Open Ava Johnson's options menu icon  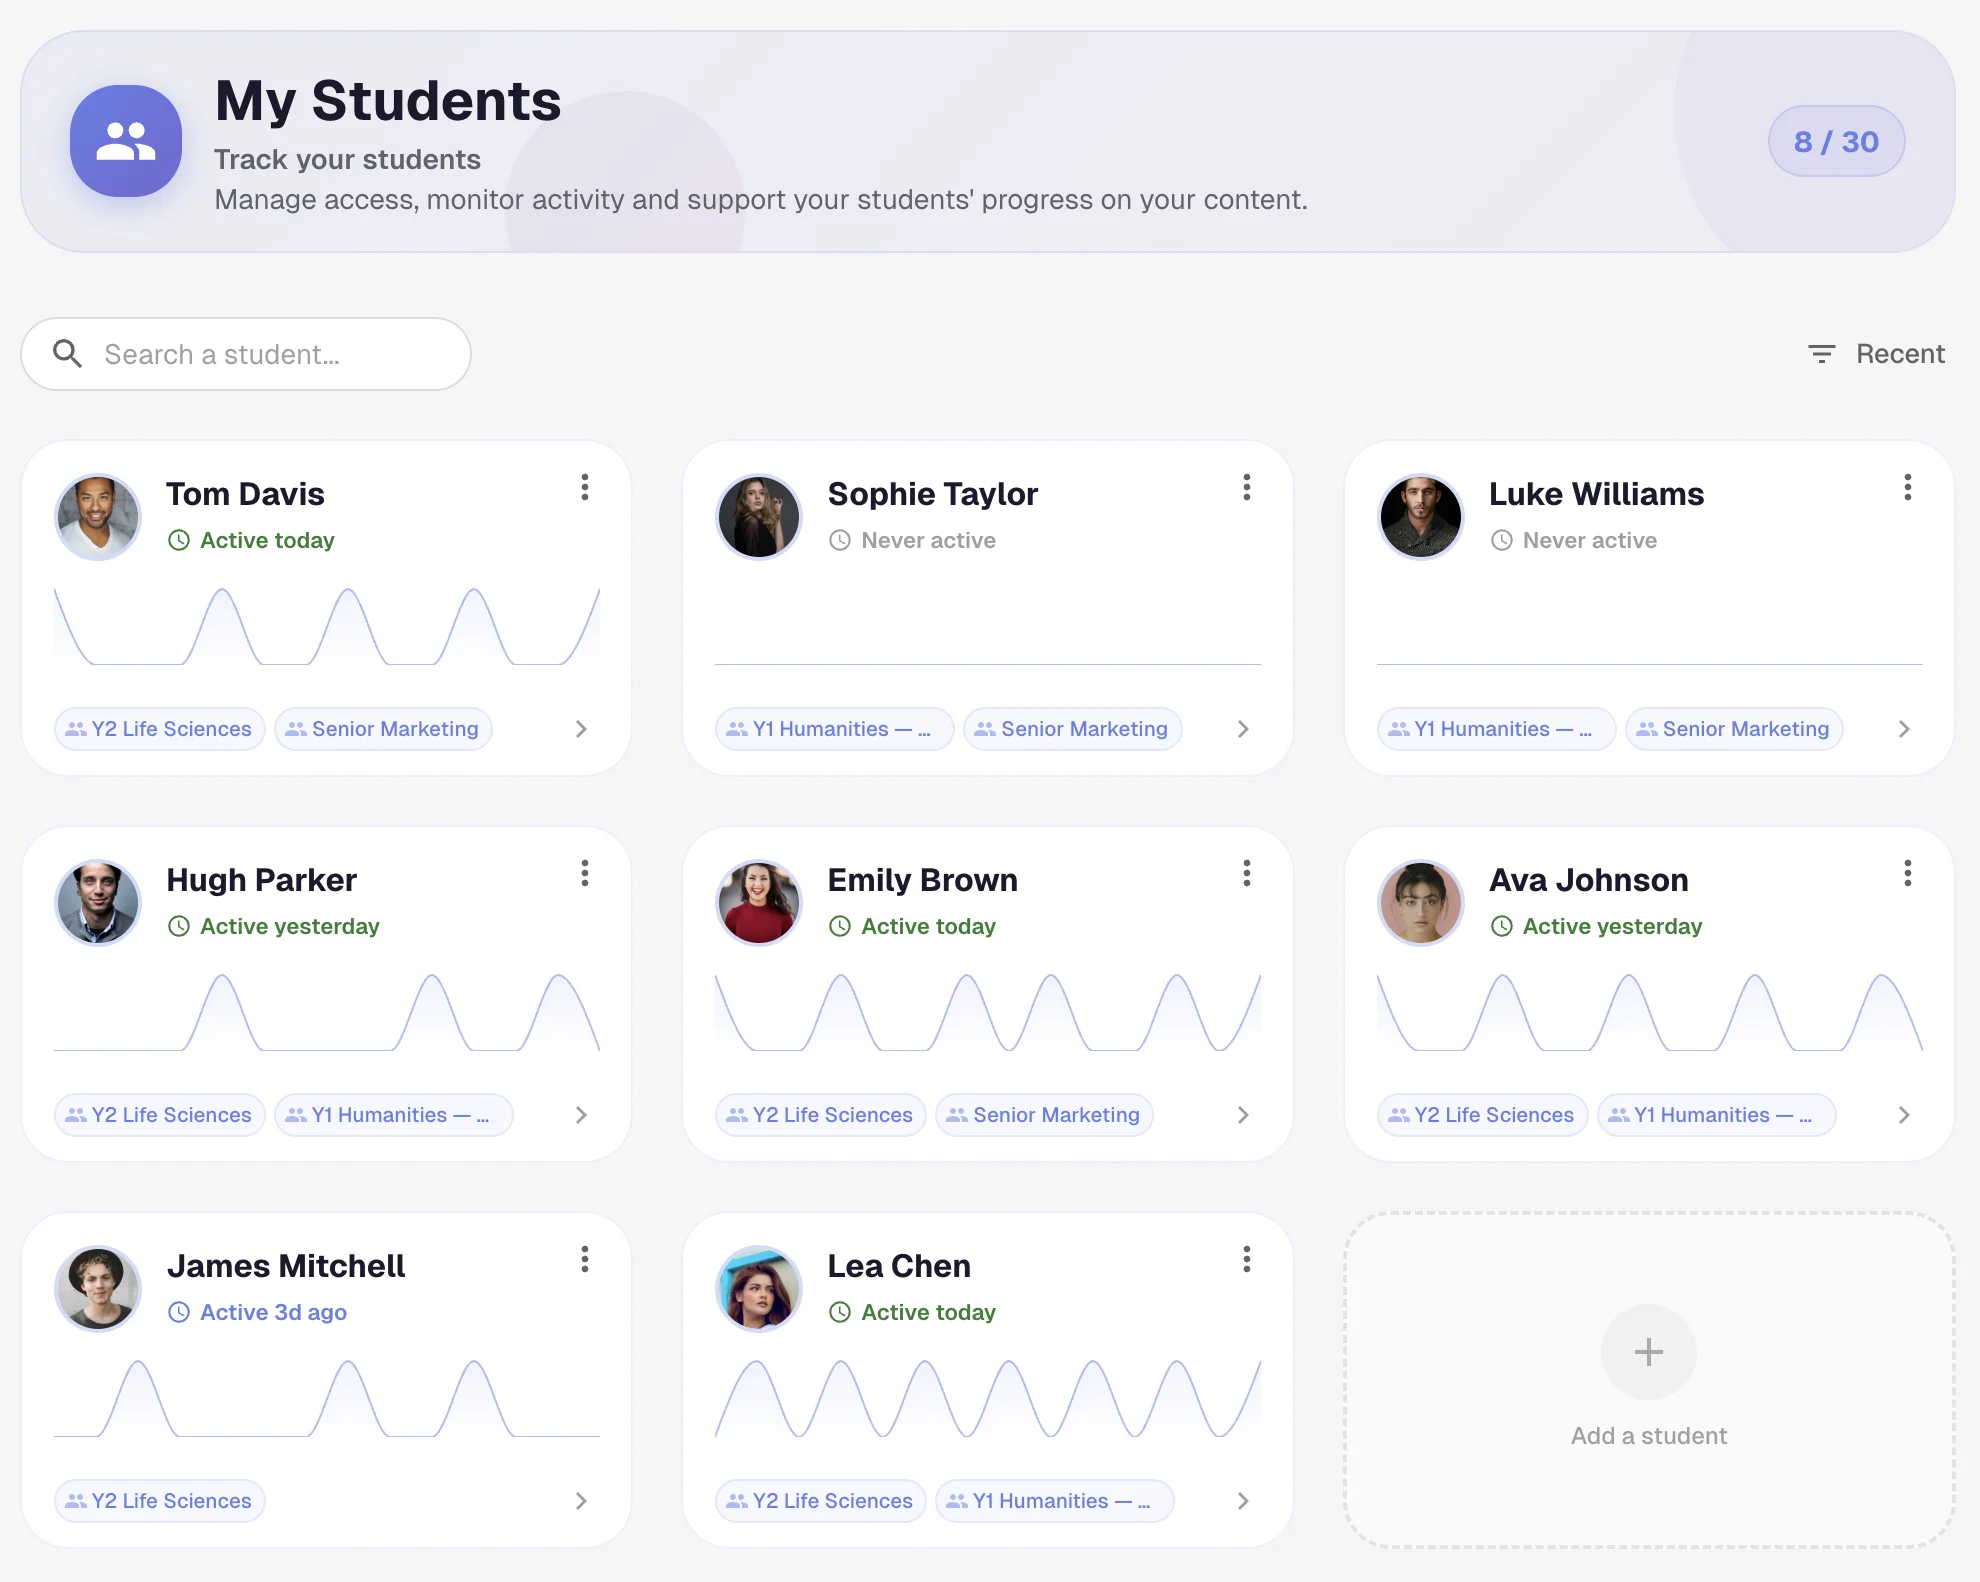point(1907,874)
